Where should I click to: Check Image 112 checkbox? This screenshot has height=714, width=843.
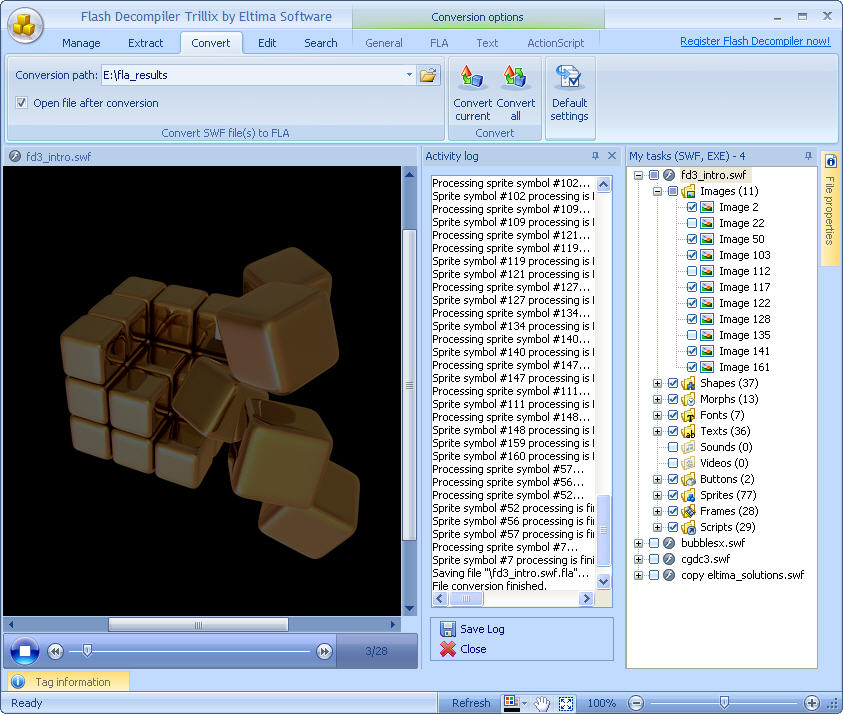(692, 271)
